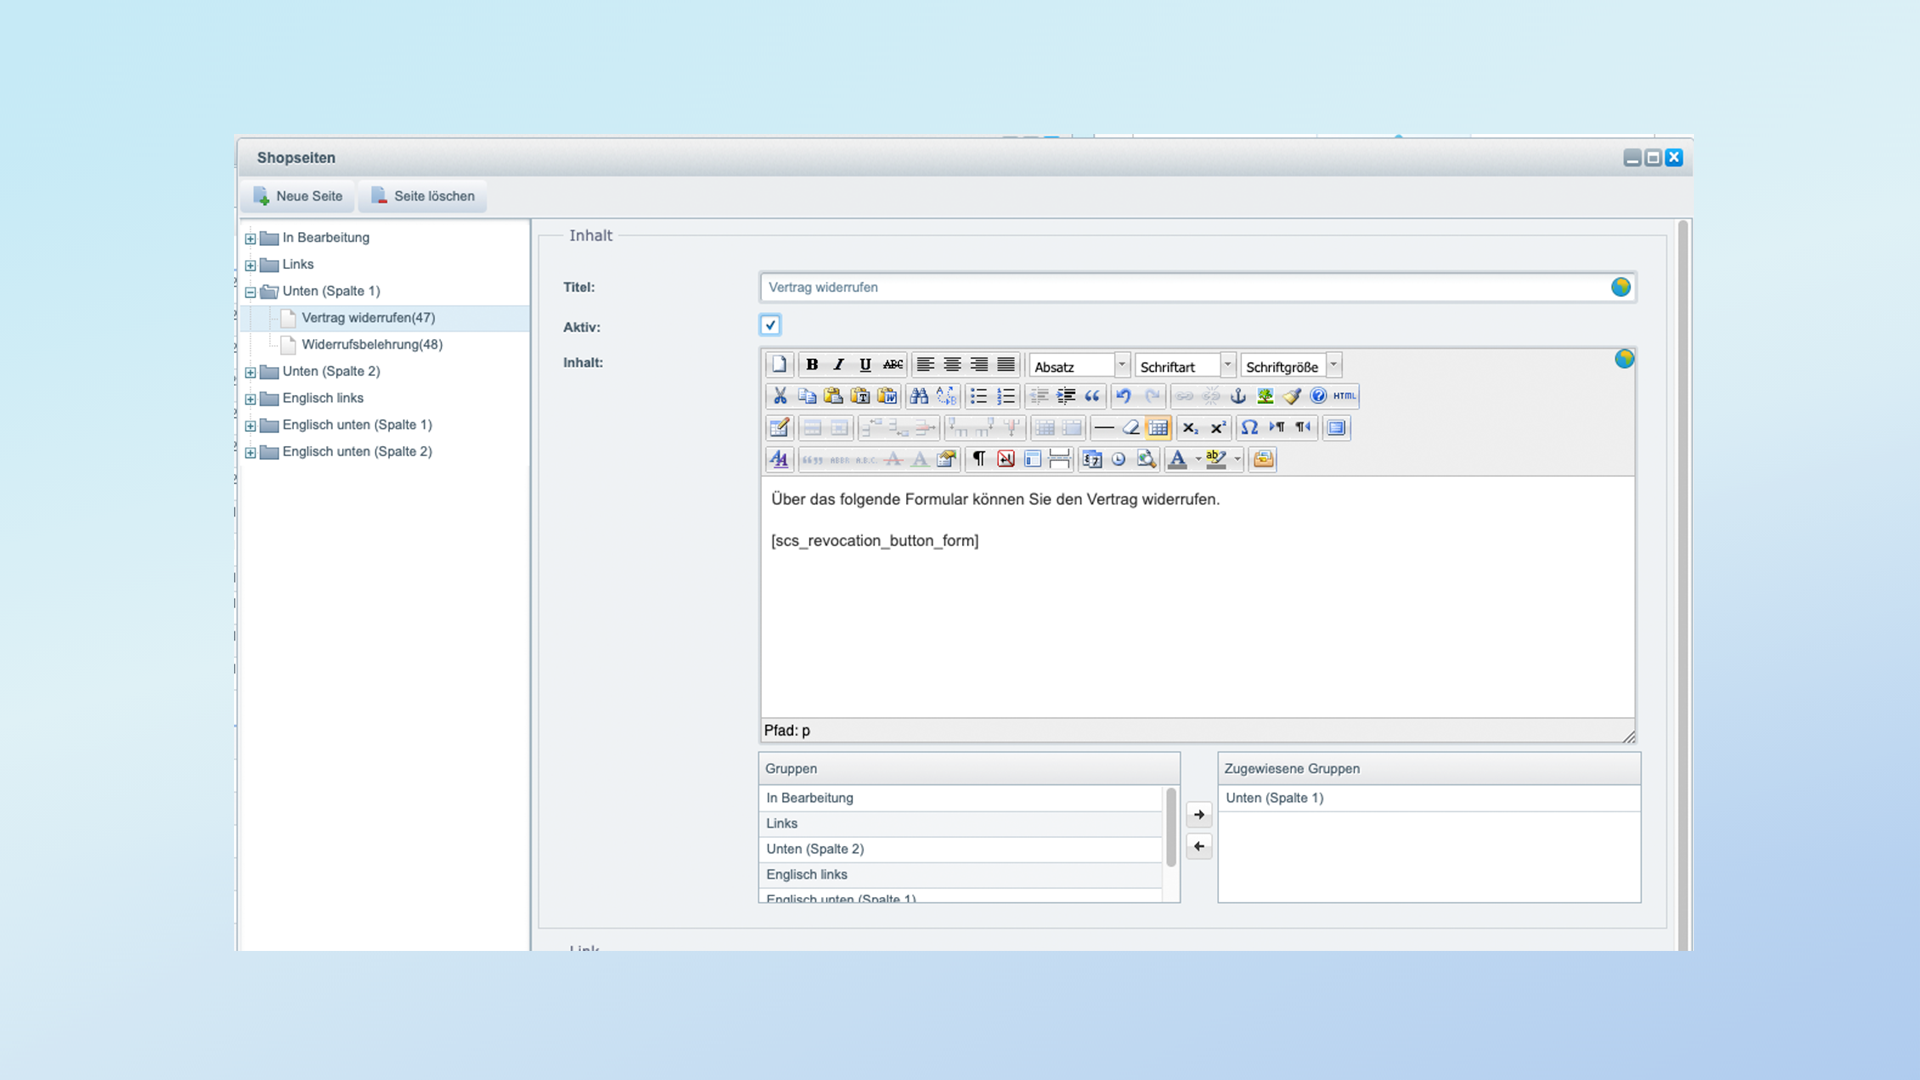Click the Cleanup broom icon
Viewport: 1920px width, 1080px height.
(1292, 396)
